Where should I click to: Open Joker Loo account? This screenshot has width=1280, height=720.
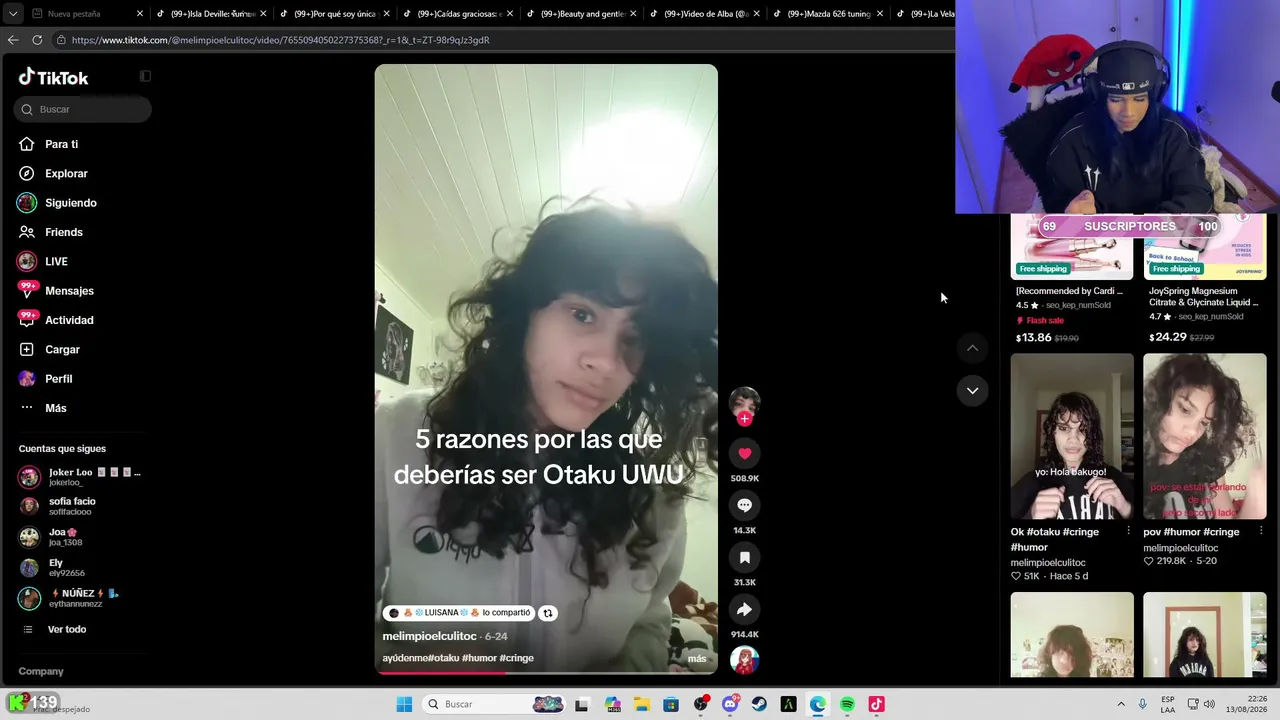point(80,477)
